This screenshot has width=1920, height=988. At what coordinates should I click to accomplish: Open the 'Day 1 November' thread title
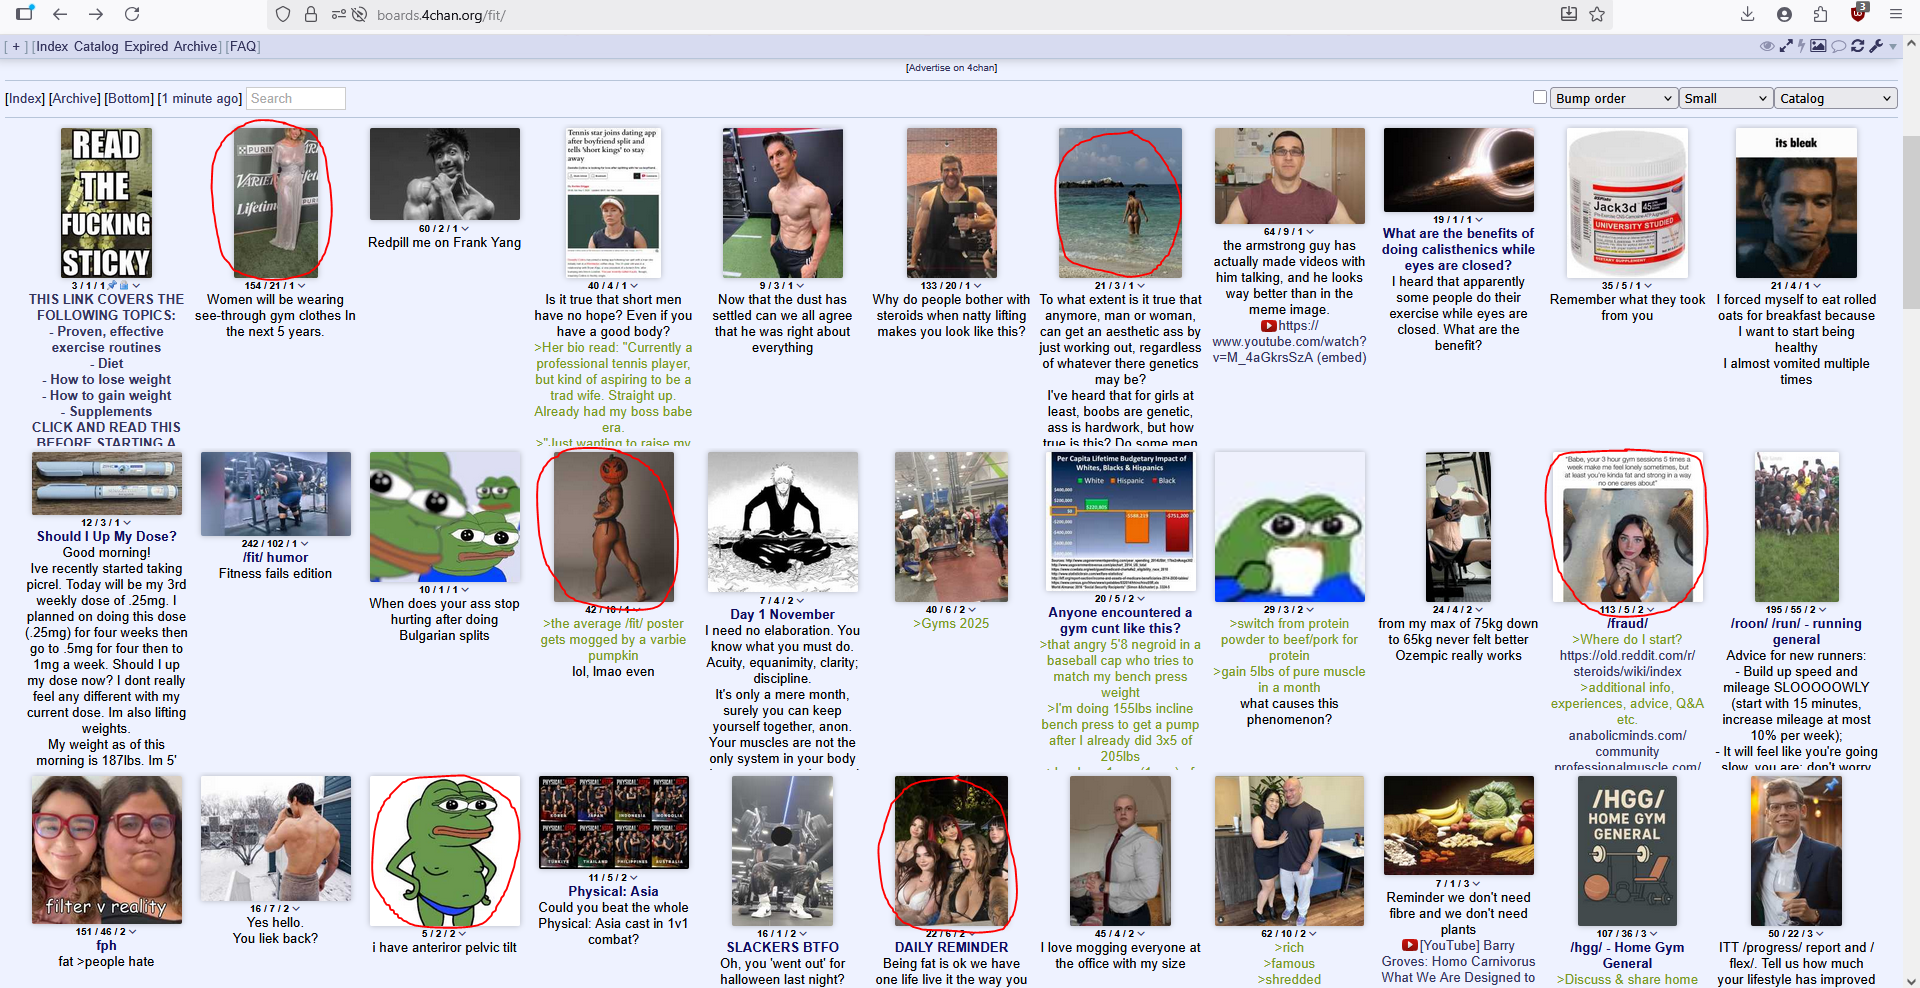[782, 614]
